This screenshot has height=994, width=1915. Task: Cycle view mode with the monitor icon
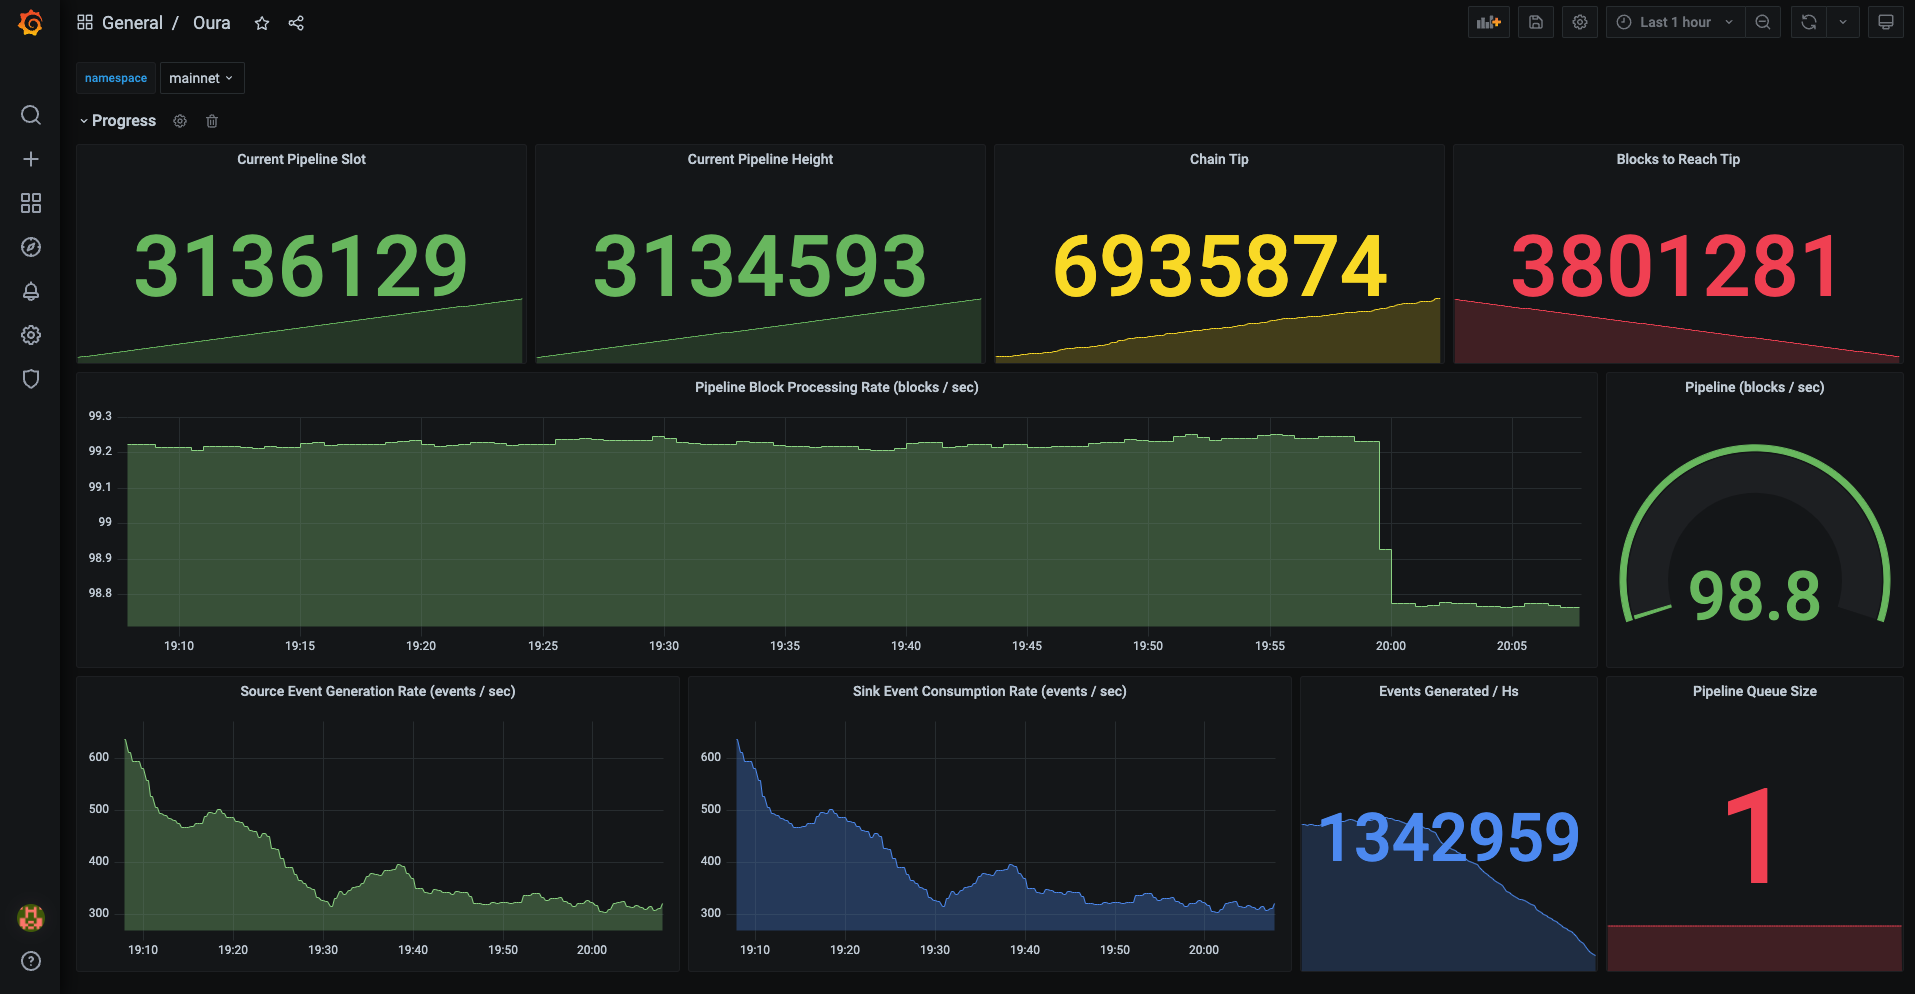tap(1886, 22)
